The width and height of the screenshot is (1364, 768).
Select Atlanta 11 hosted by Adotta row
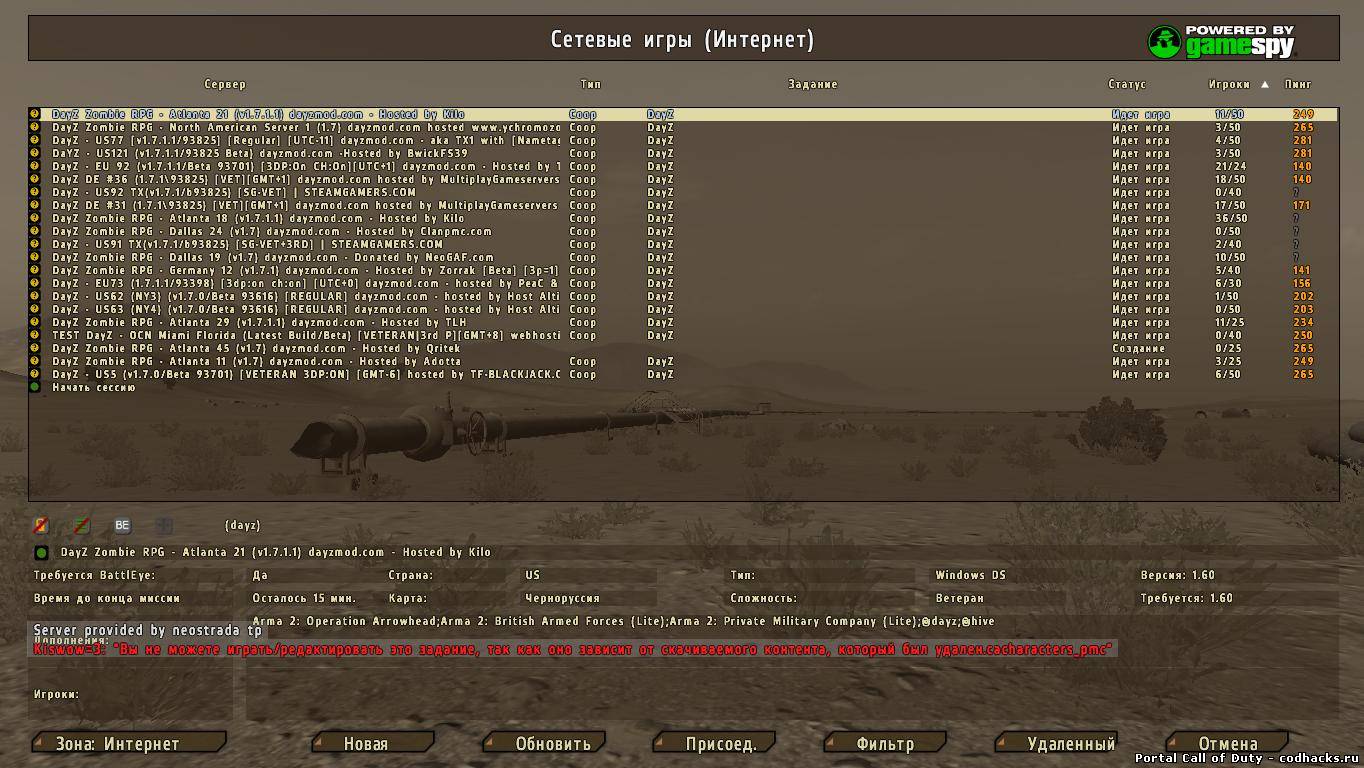tap(683, 362)
